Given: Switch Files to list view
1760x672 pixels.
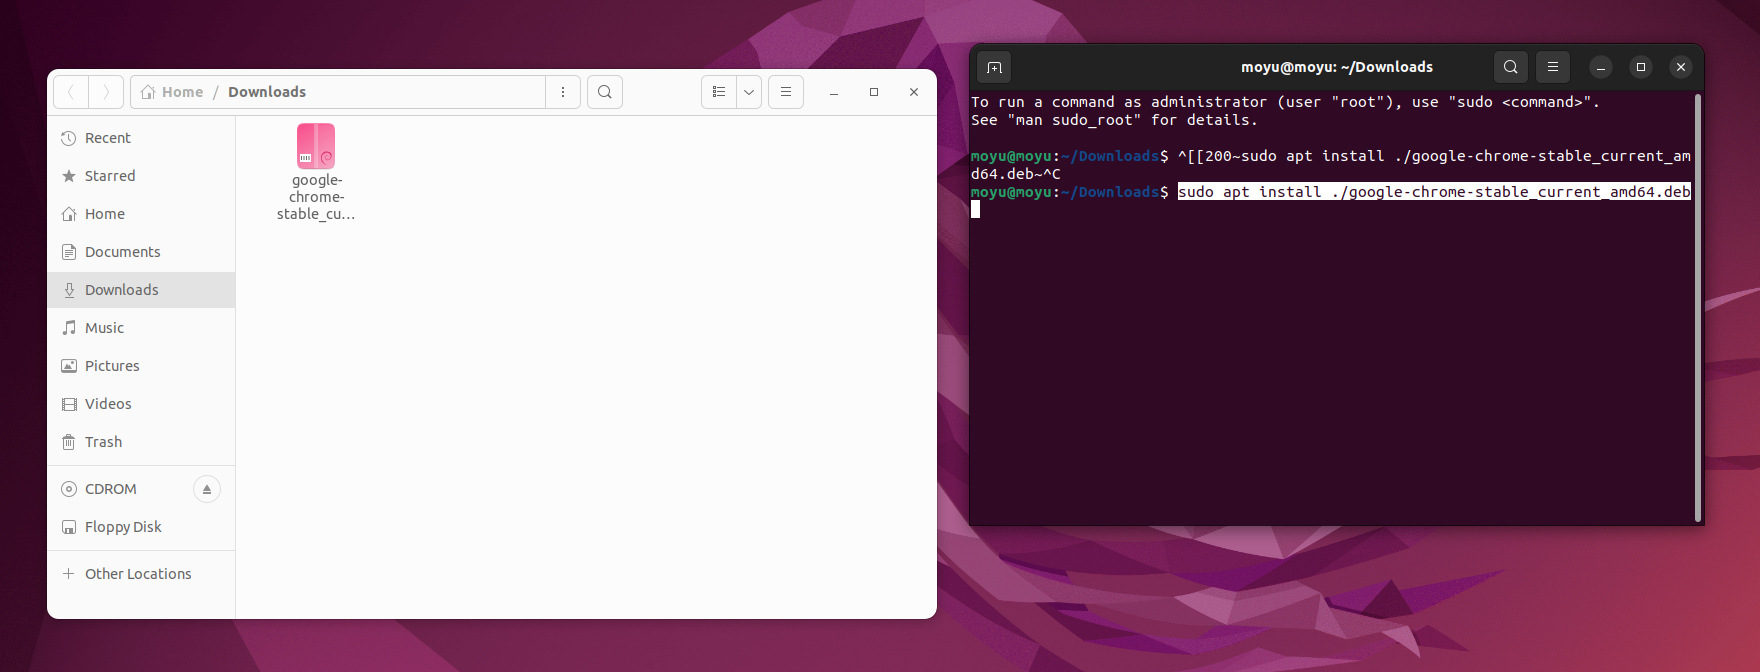Looking at the screenshot, I should [x=719, y=92].
